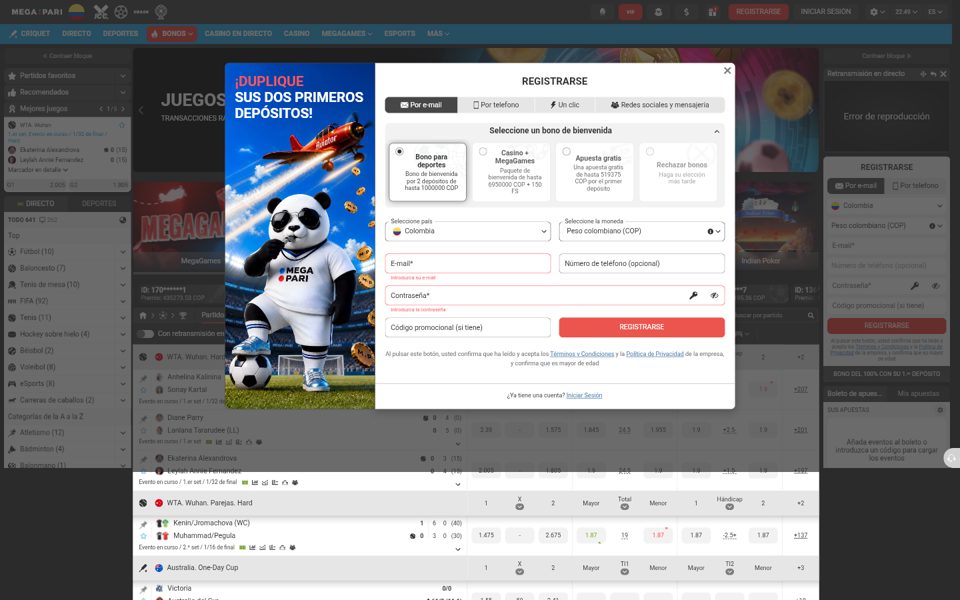Select the Rechazar bonos radio option

[650, 151]
